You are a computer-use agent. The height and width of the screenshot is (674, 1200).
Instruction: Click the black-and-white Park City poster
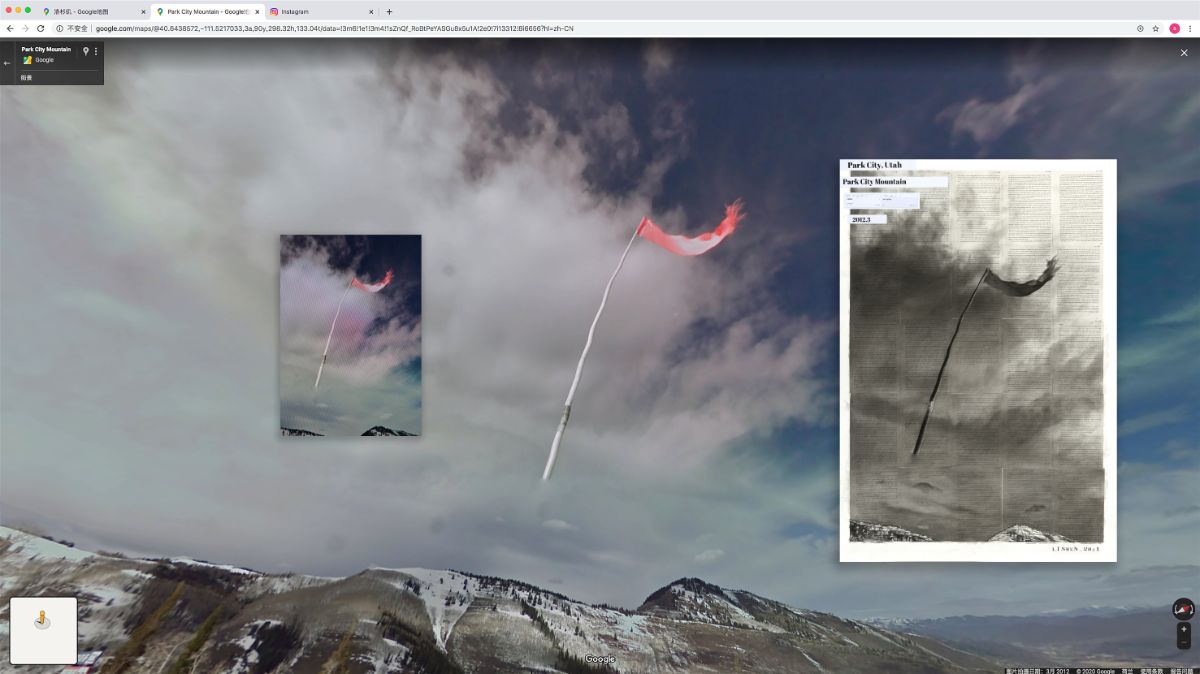click(x=978, y=360)
